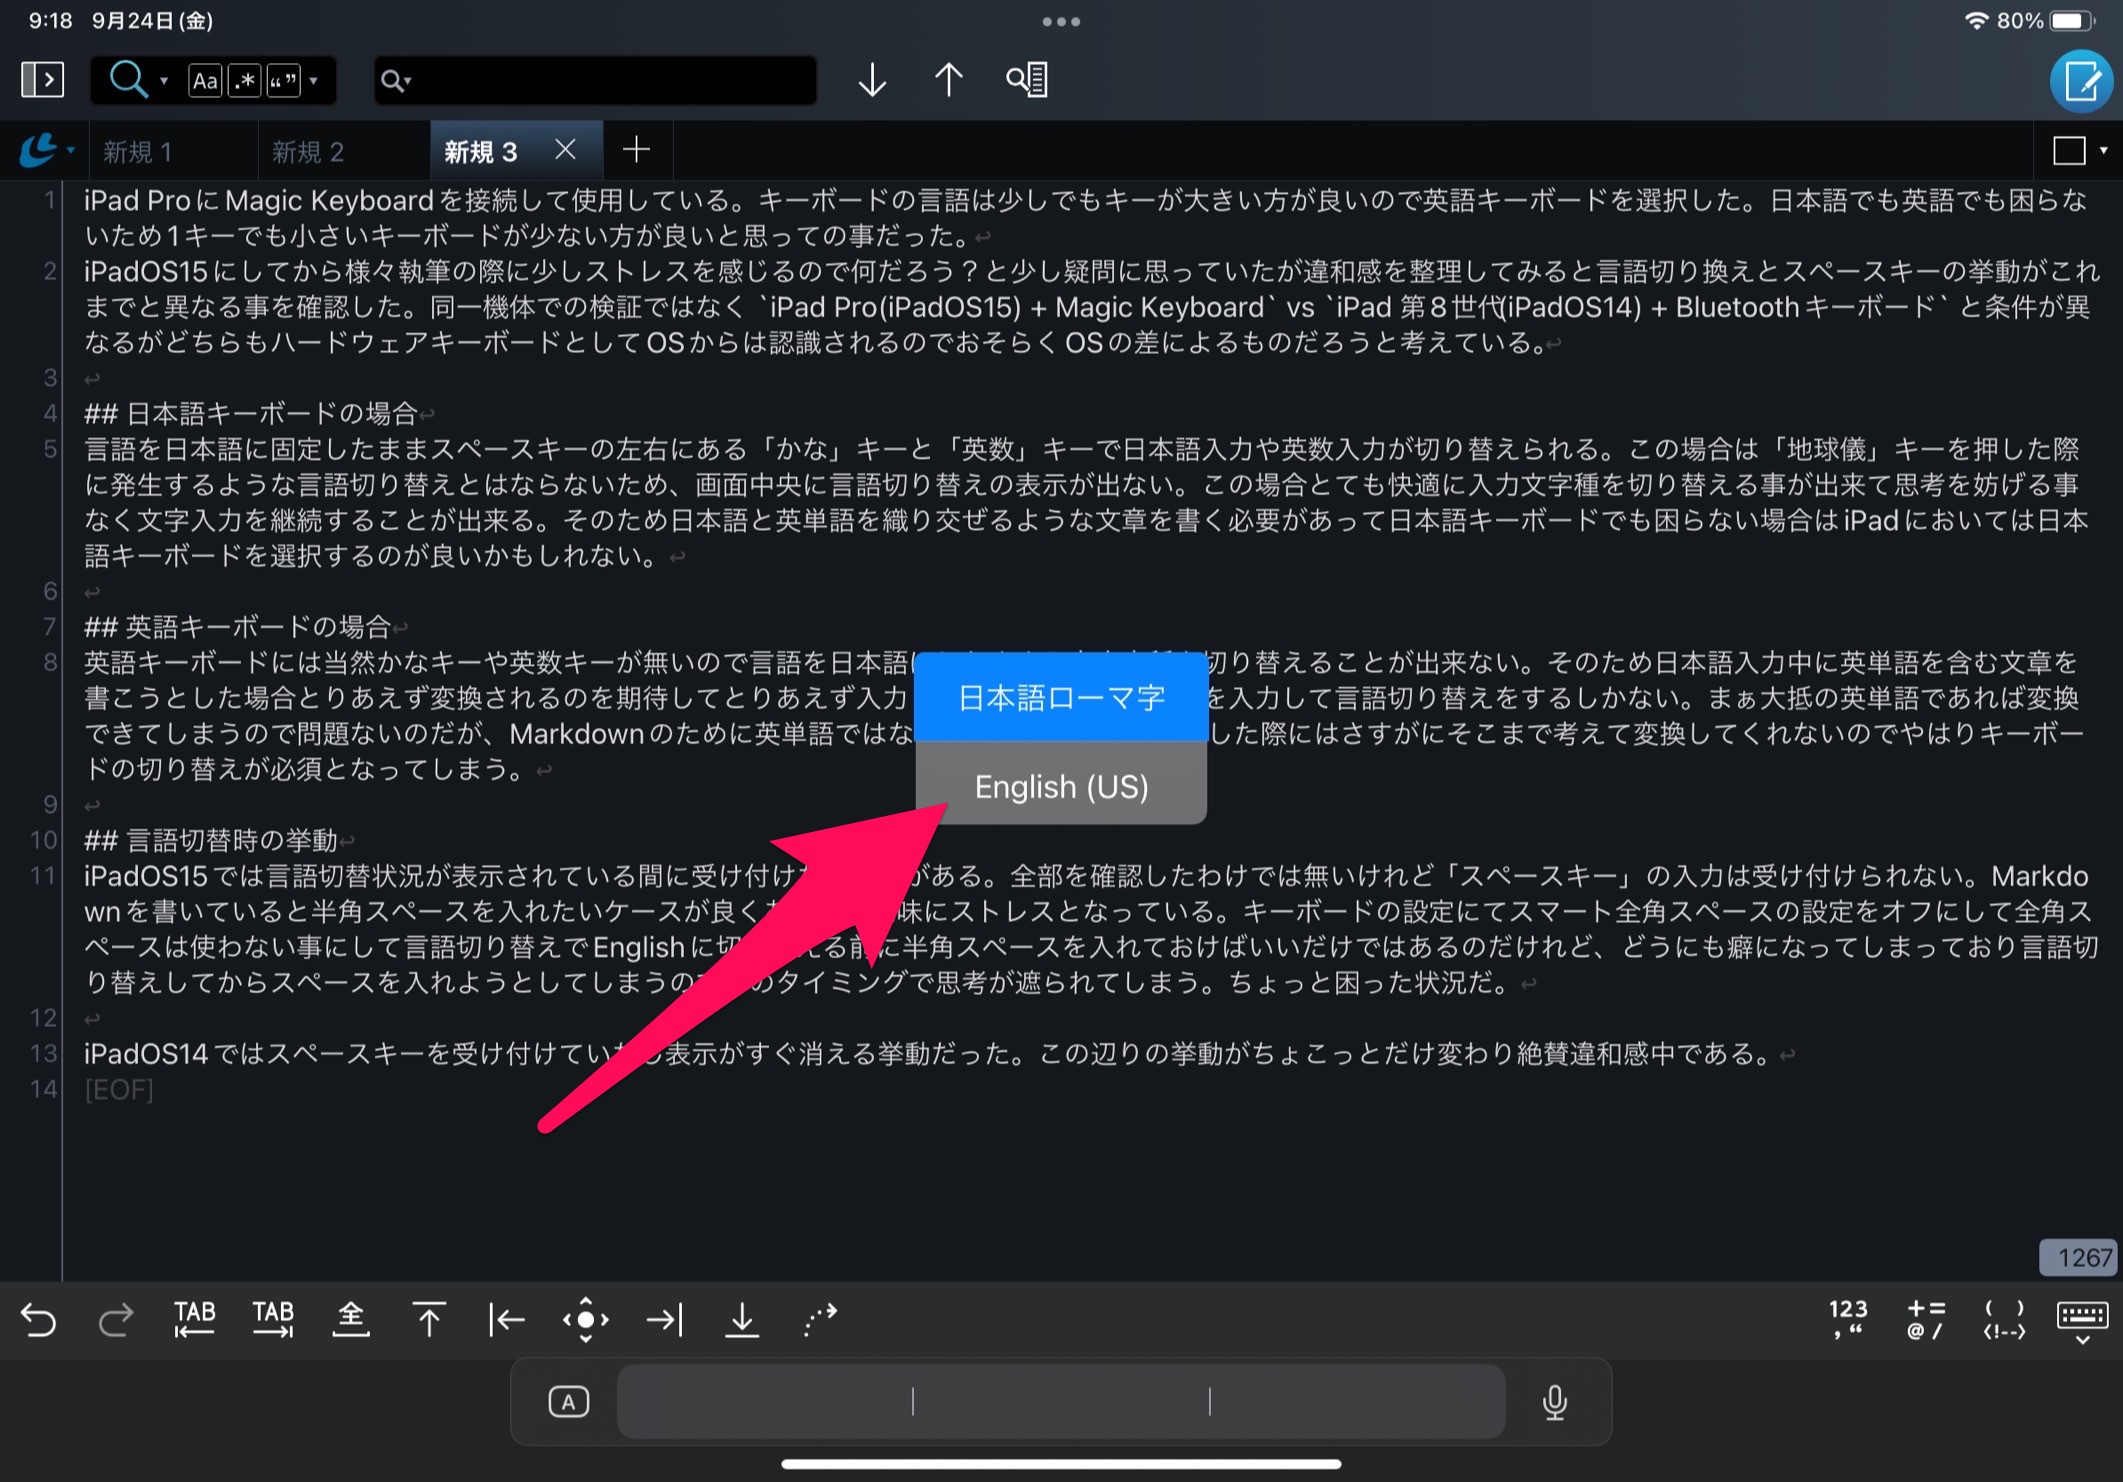Hide the keyboard accessory bar
This screenshot has height=1482, width=2123.
2082,1322
